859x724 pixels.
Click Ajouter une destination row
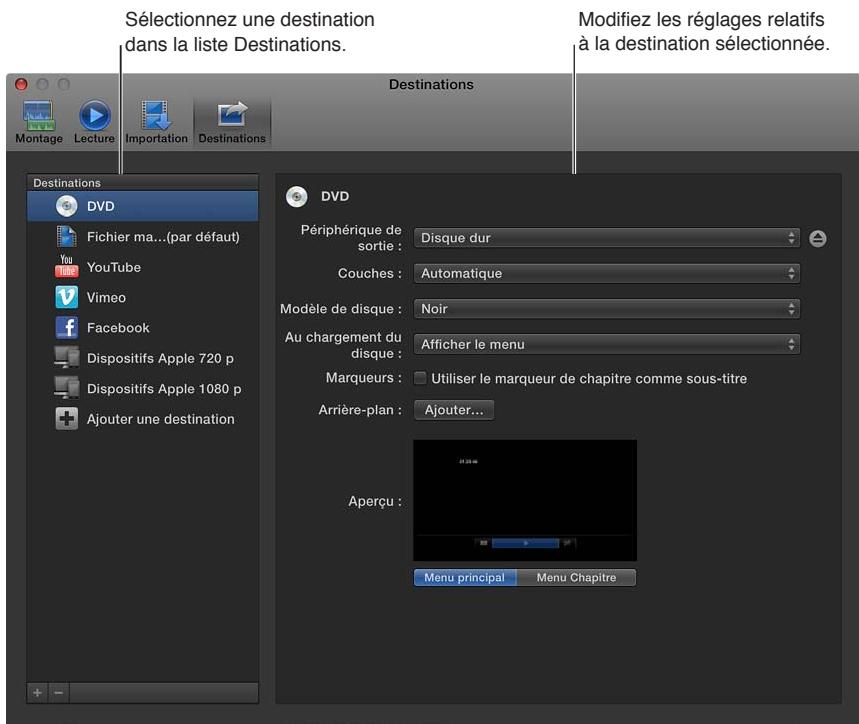[x=142, y=419]
